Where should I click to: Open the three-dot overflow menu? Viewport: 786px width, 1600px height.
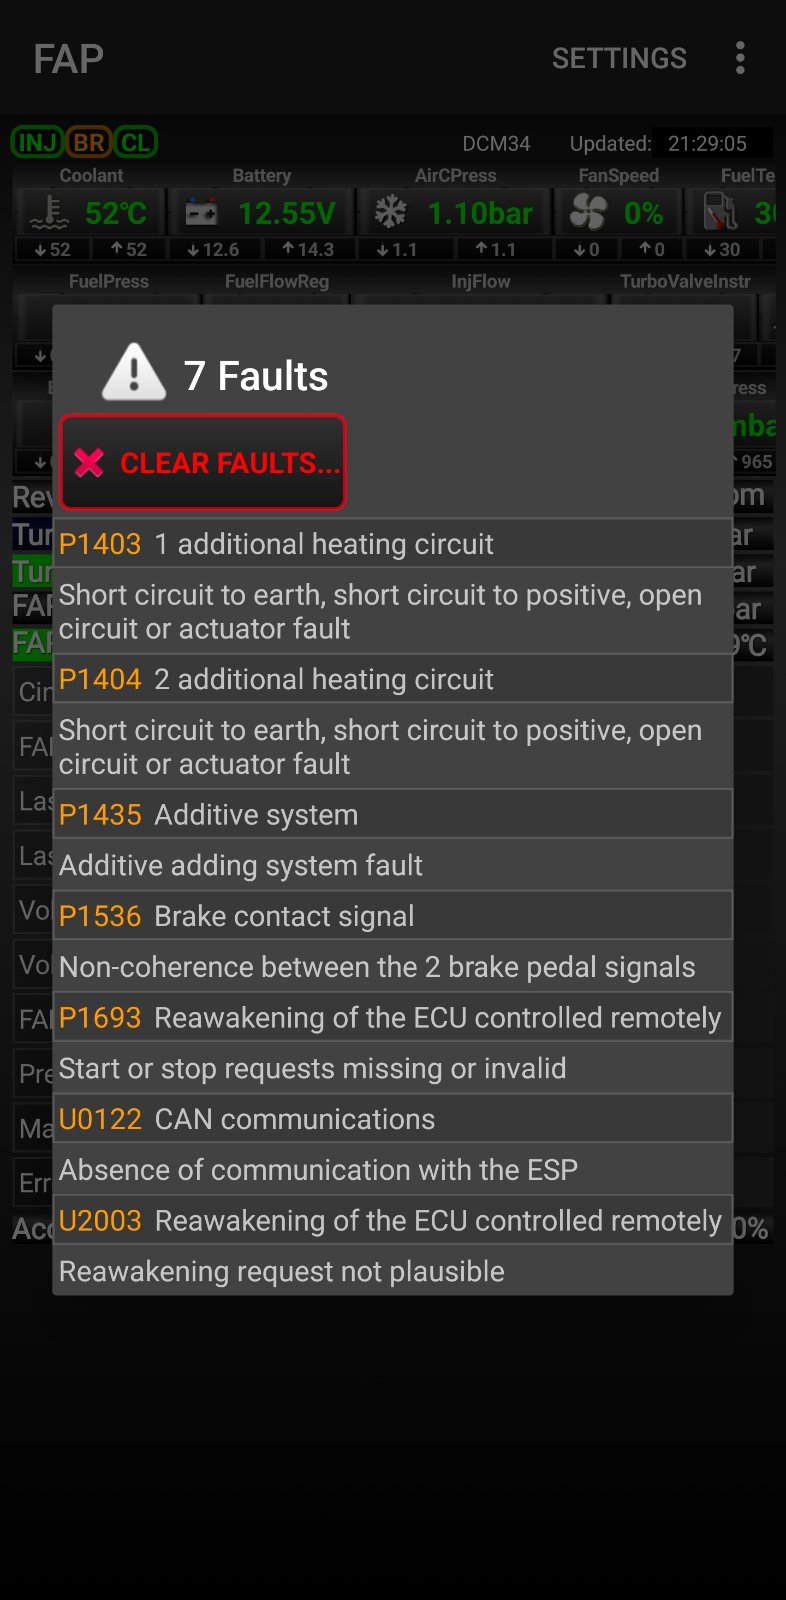click(740, 58)
